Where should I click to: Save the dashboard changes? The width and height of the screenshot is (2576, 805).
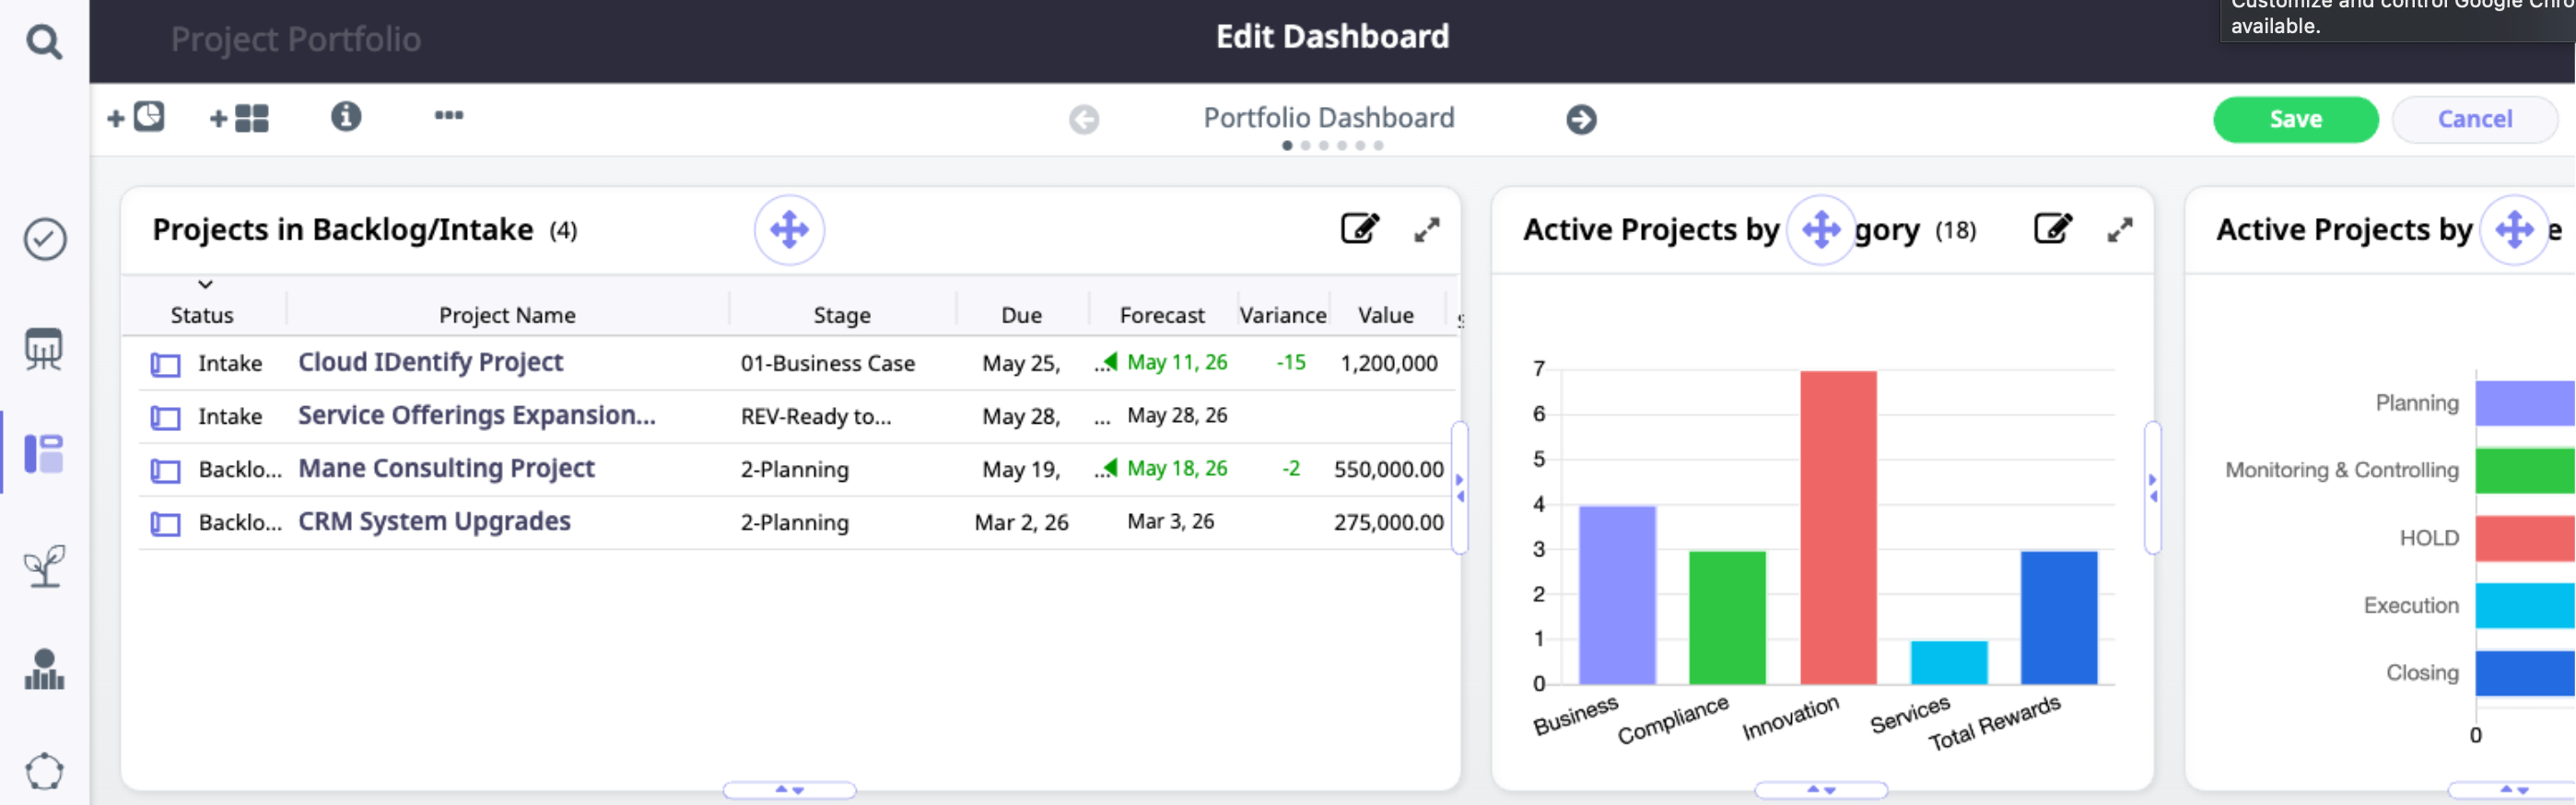click(2295, 120)
